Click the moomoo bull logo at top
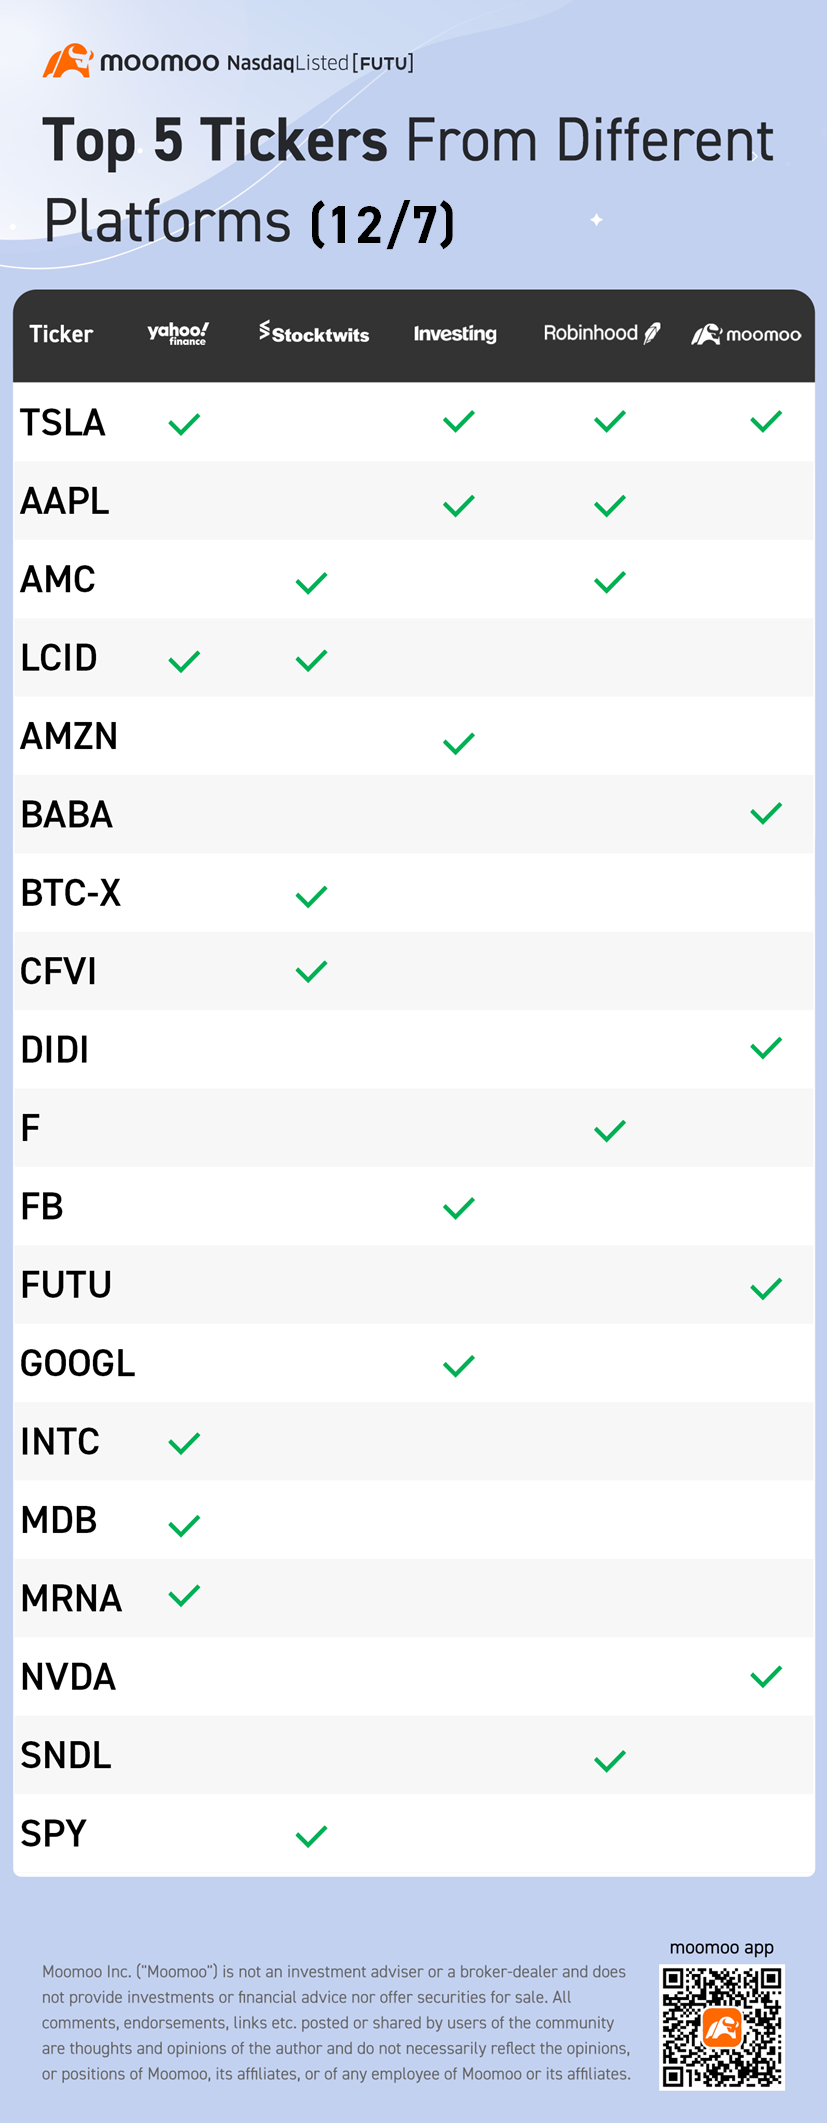Screen dimensions: 827x2123 [x=68, y=61]
